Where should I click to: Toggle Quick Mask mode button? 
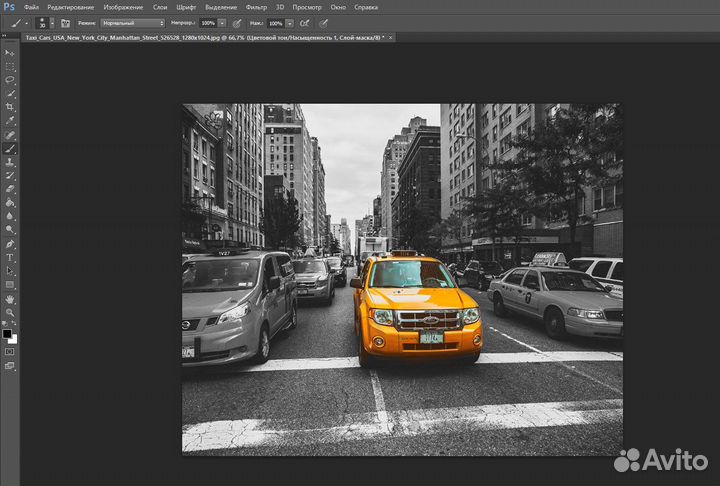10,352
